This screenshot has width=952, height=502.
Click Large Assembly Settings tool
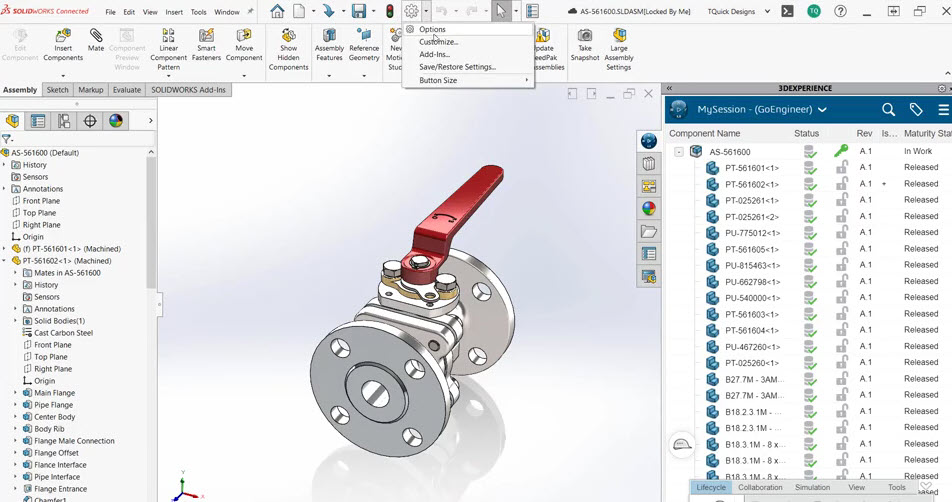click(x=619, y=49)
